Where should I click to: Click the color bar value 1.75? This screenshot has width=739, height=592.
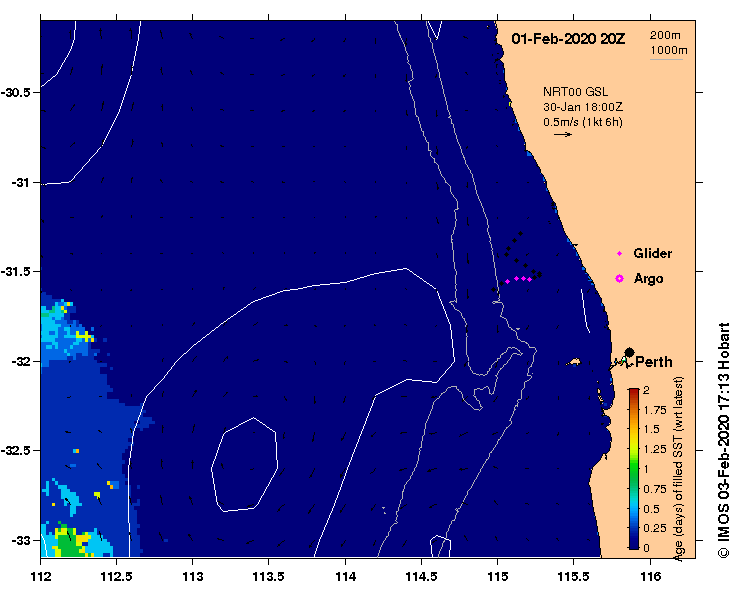655,410
